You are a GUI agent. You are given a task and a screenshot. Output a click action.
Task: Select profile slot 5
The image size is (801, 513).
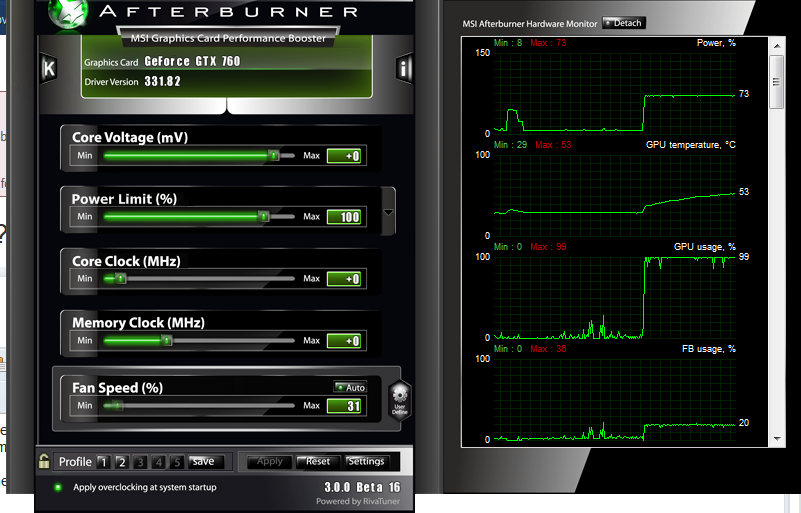[x=177, y=462]
